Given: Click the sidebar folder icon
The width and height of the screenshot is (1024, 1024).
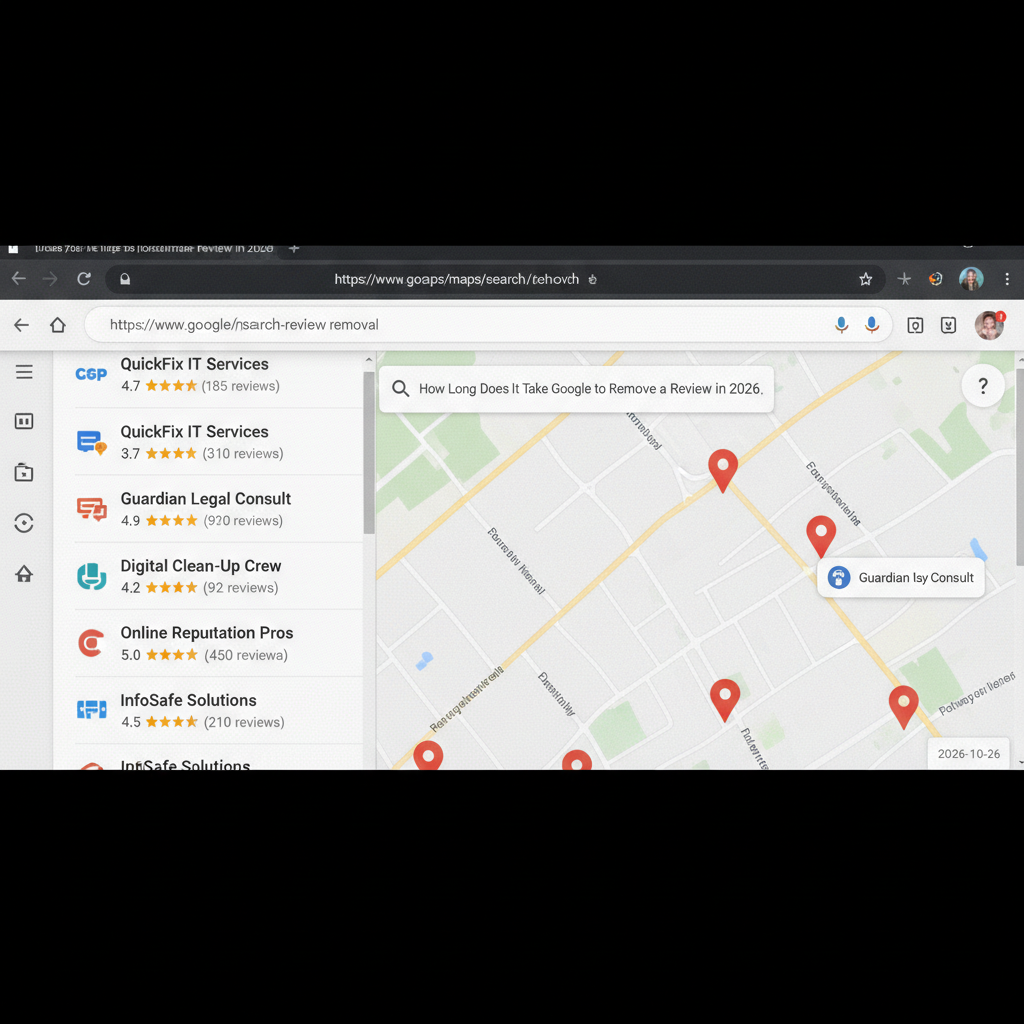Looking at the screenshot, I should pyautogui.click(x=24, y=472).
